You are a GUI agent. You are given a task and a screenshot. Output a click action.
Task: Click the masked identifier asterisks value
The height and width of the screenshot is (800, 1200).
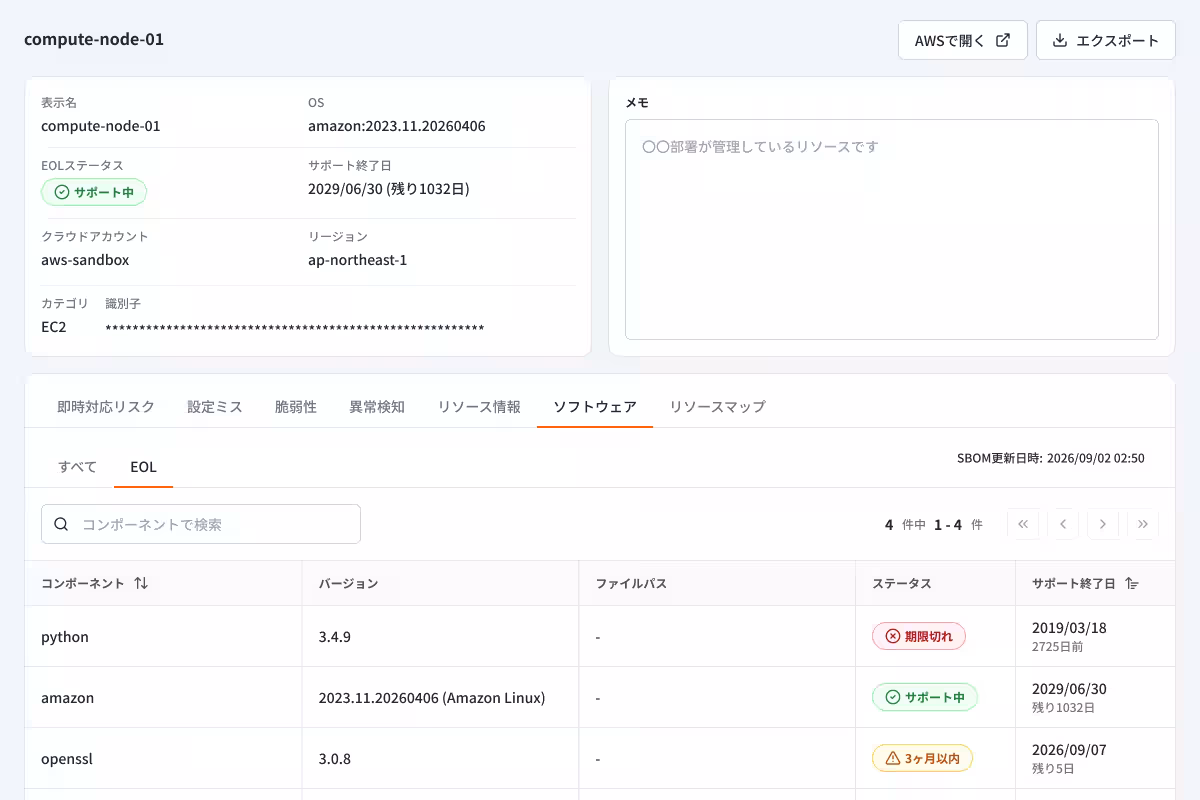pos(295,328)
